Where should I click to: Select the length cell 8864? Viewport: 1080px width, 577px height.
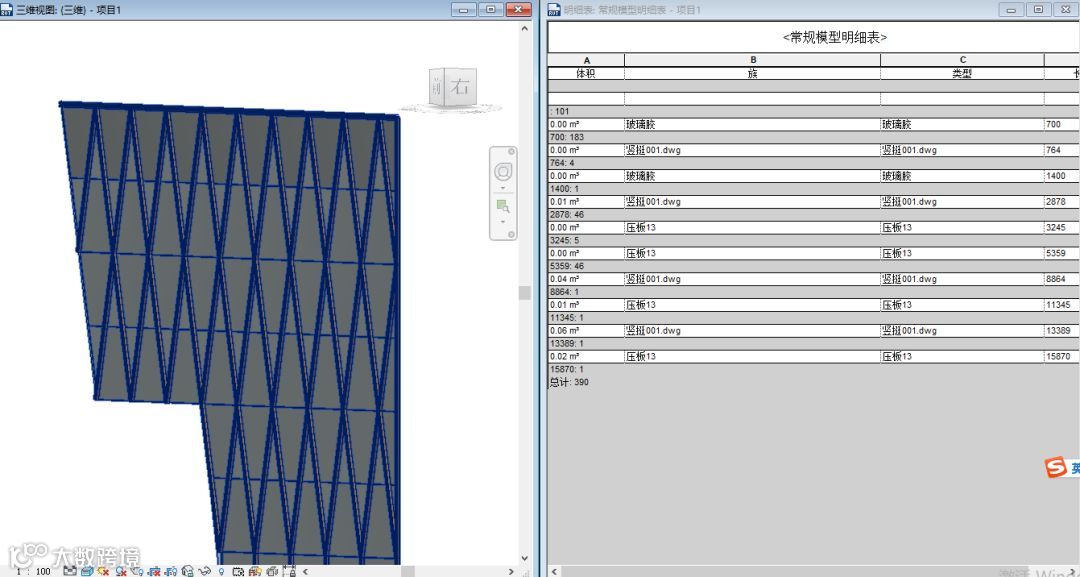[x=1062, y=279]
